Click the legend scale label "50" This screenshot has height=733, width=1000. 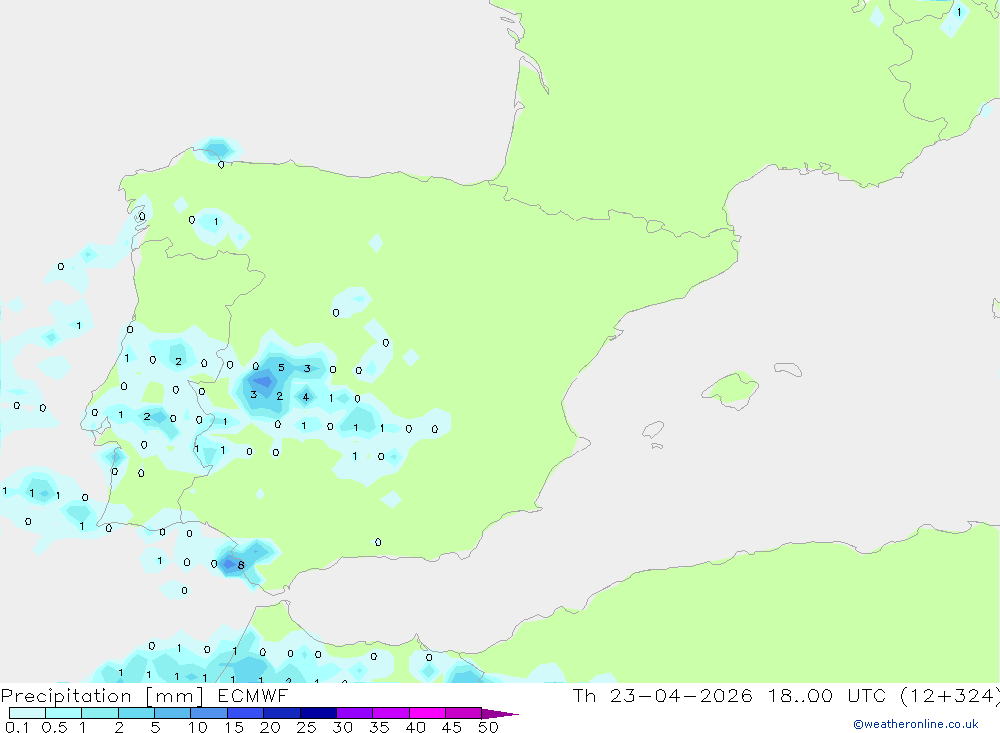[x=488, y=727]
